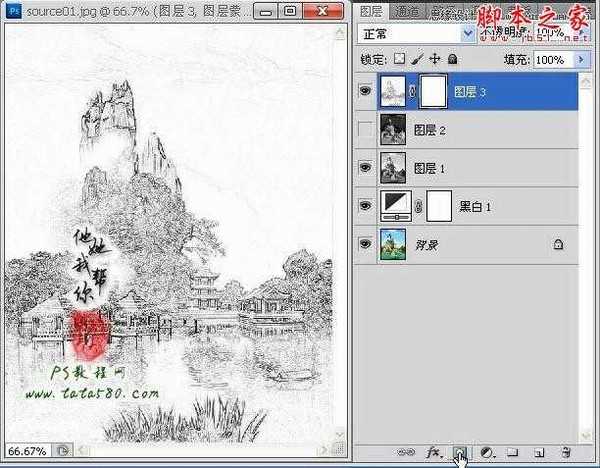Close the source01.jpg document window
The width and height of the screenshot is (600, 468).
click(323, 11)
